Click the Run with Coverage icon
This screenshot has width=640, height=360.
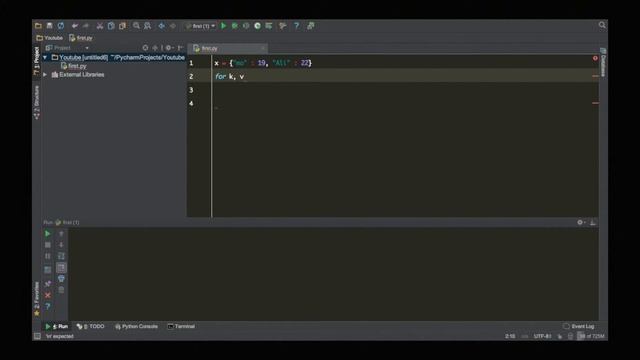pyautogui.click(x=246, y=26)
